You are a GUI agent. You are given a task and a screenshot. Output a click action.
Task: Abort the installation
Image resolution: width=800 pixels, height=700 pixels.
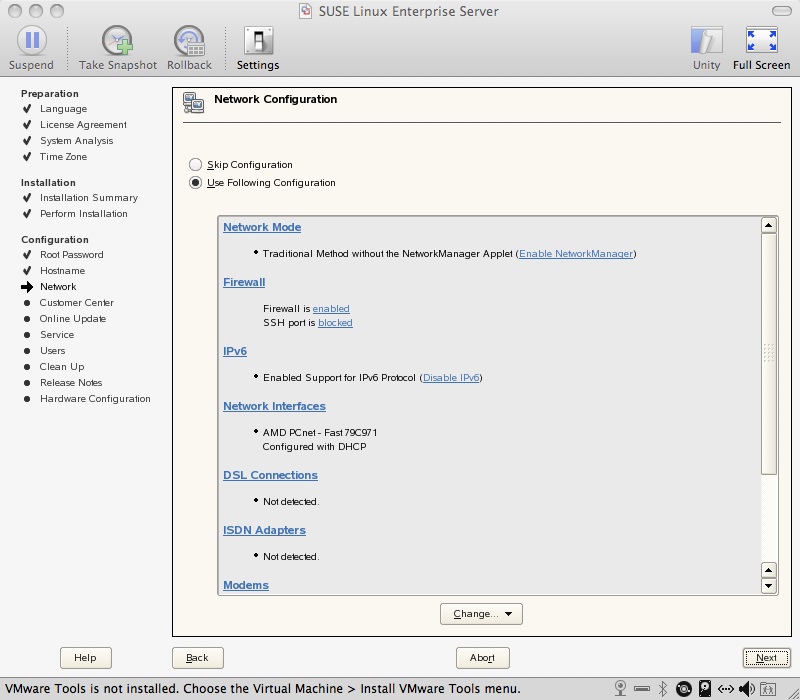click(482, 658)
